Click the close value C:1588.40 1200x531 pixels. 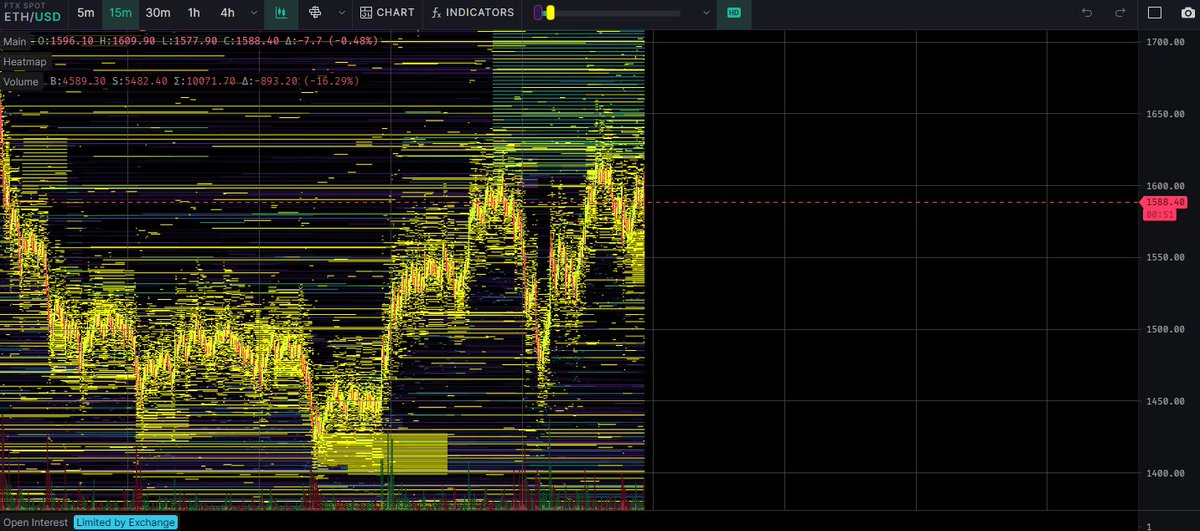pyautogui.click(x=249, y=42)
